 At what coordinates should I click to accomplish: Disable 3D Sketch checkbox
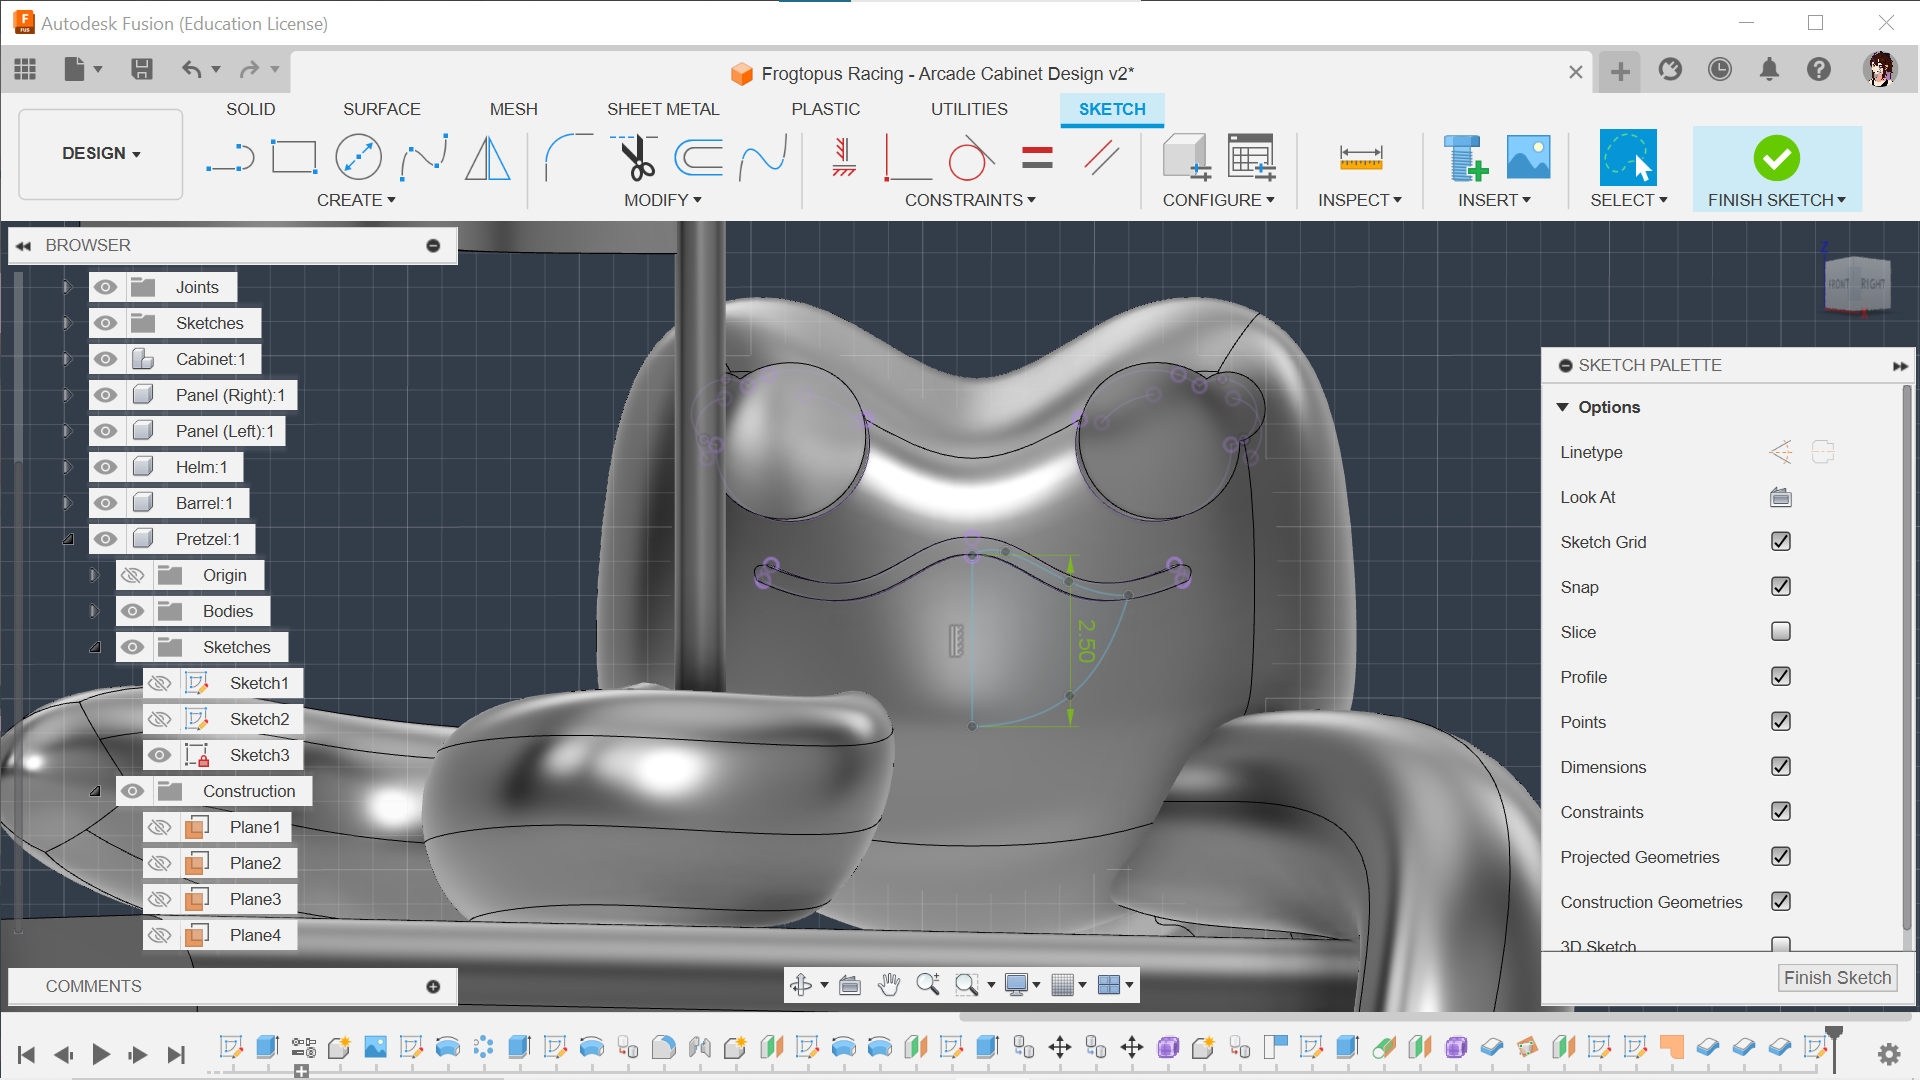pyautogui.click(x=1780, y=945)
